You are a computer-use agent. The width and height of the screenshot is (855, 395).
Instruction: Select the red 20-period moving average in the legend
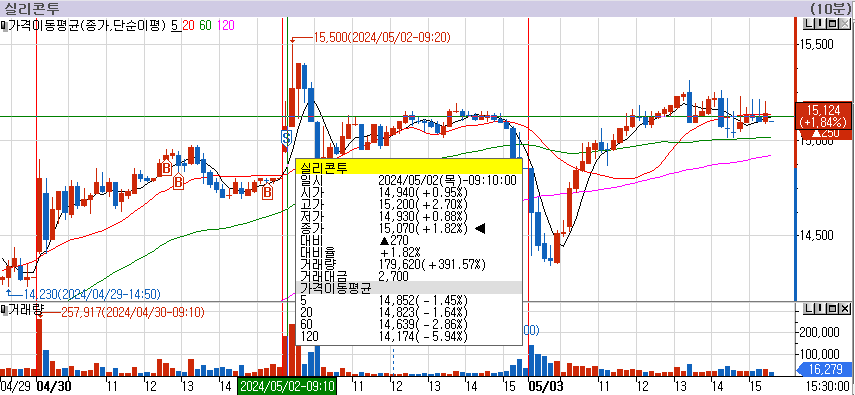[188, 25]
